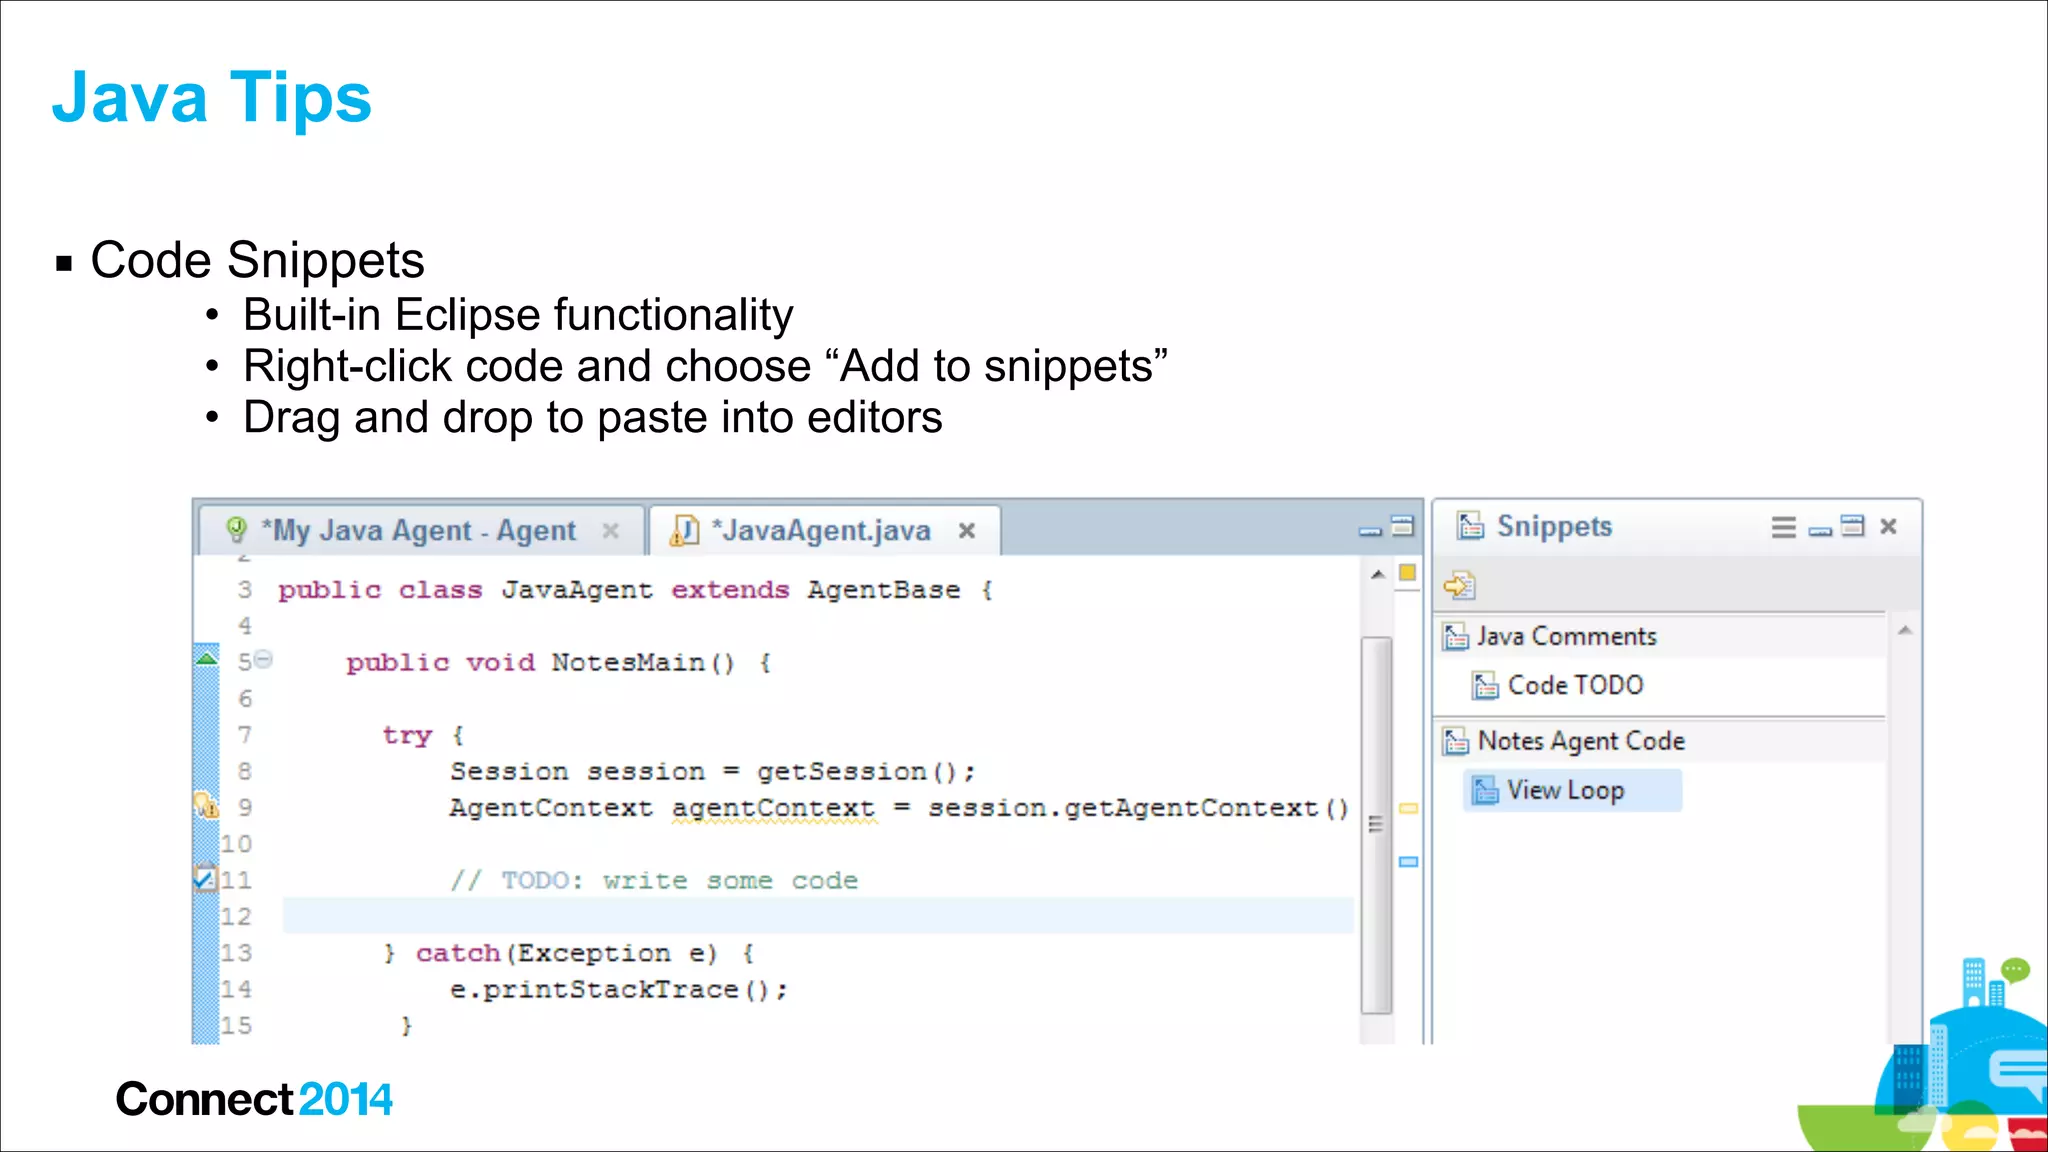Collapse the Notes Agent Code drawer
The height and width of the screenshot is (1152, 2048).
[x=1661, y=741]
